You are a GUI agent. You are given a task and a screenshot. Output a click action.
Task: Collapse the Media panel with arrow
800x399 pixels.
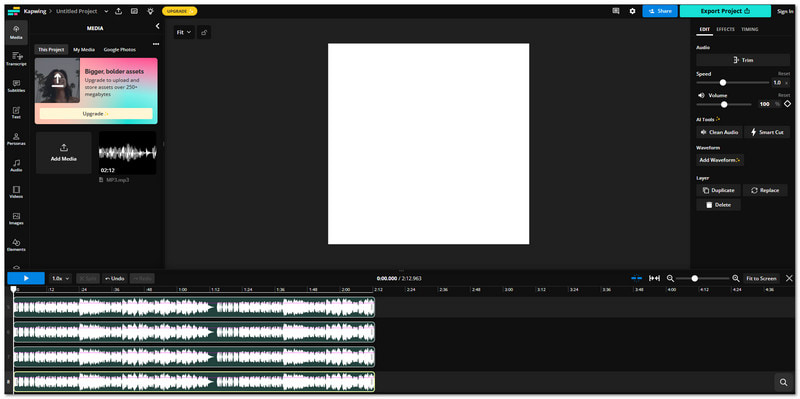(x=157, y=26)
